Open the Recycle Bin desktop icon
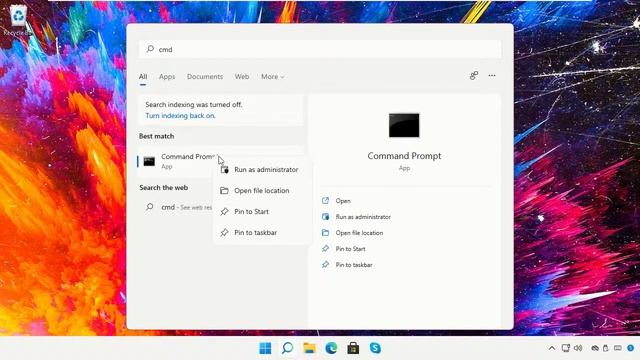The width and height of the screenshot is (640, 360). (x=18, y=20)
